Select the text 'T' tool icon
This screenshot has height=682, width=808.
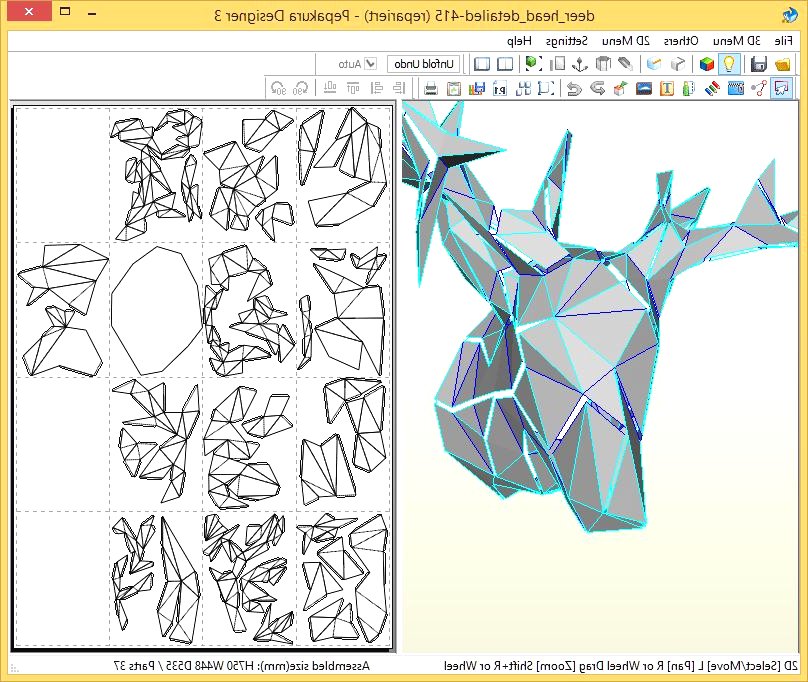pyautogui.click(x=665, y=89)
